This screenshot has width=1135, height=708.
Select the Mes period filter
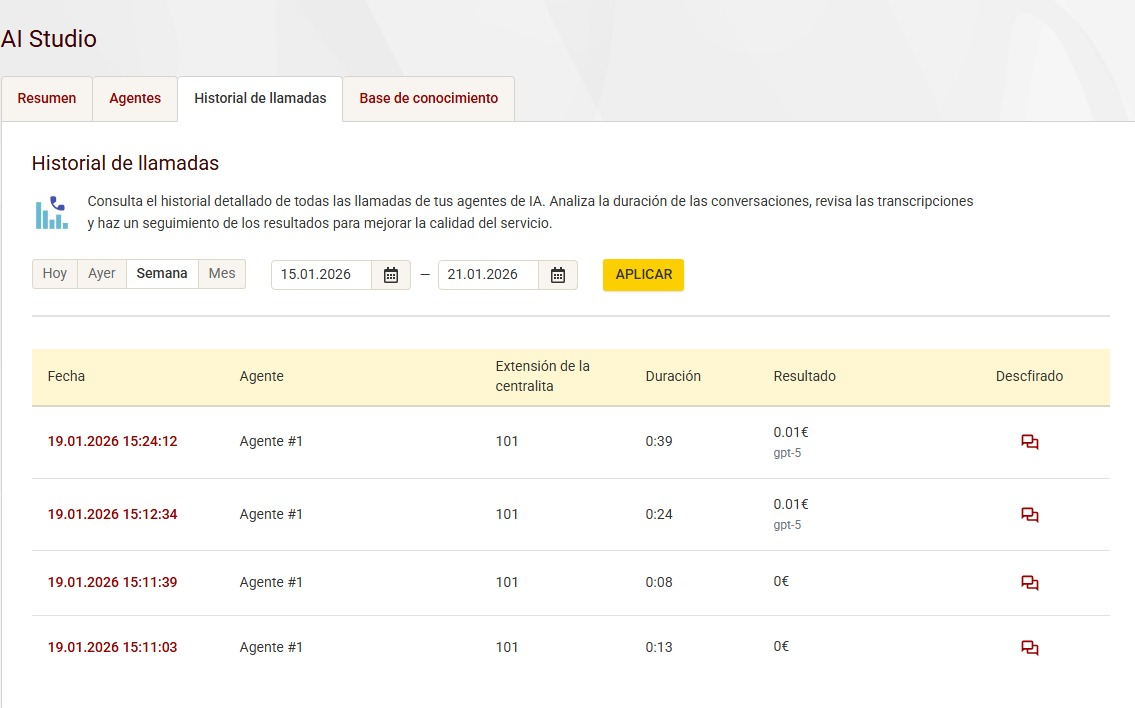click(x=222, y=274)
